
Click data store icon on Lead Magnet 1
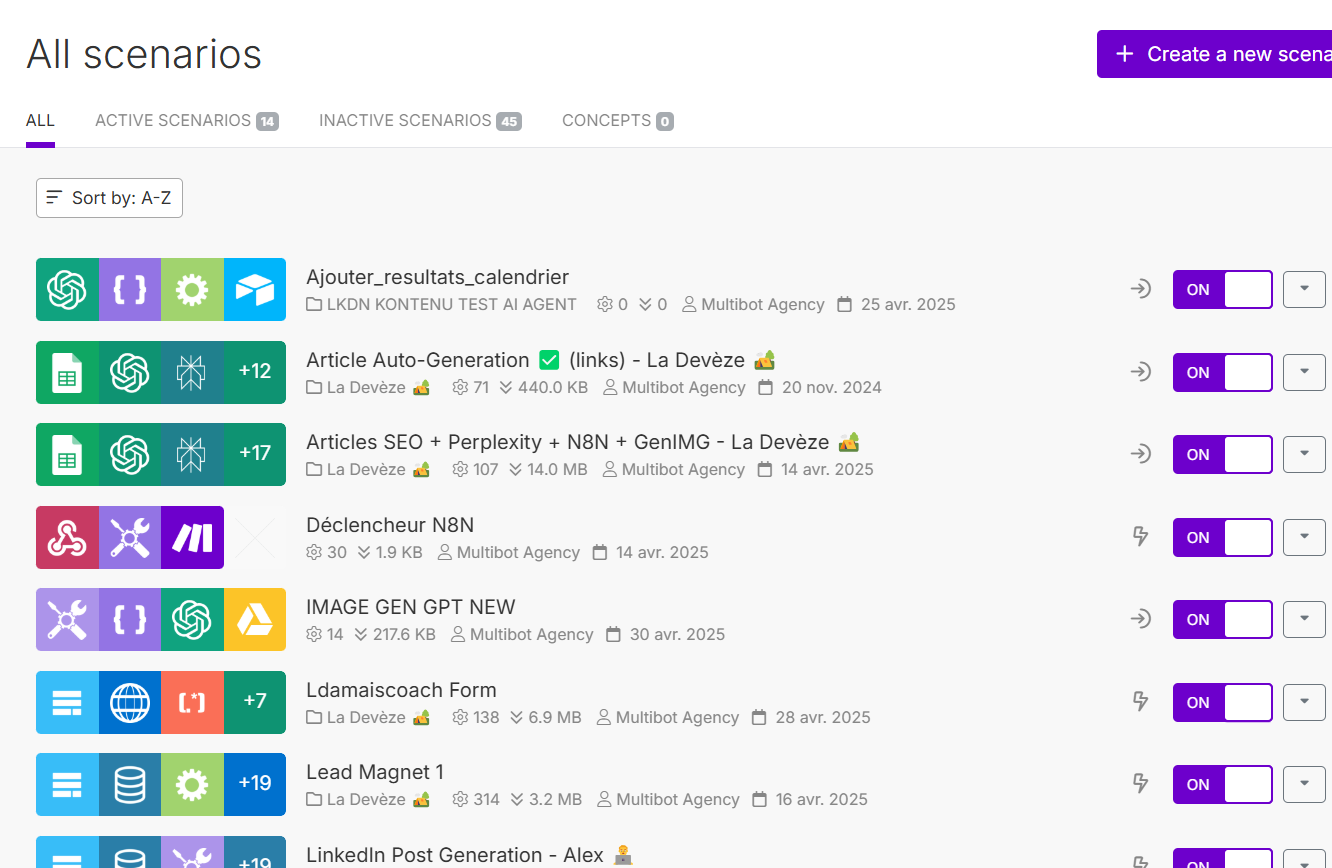129,785
